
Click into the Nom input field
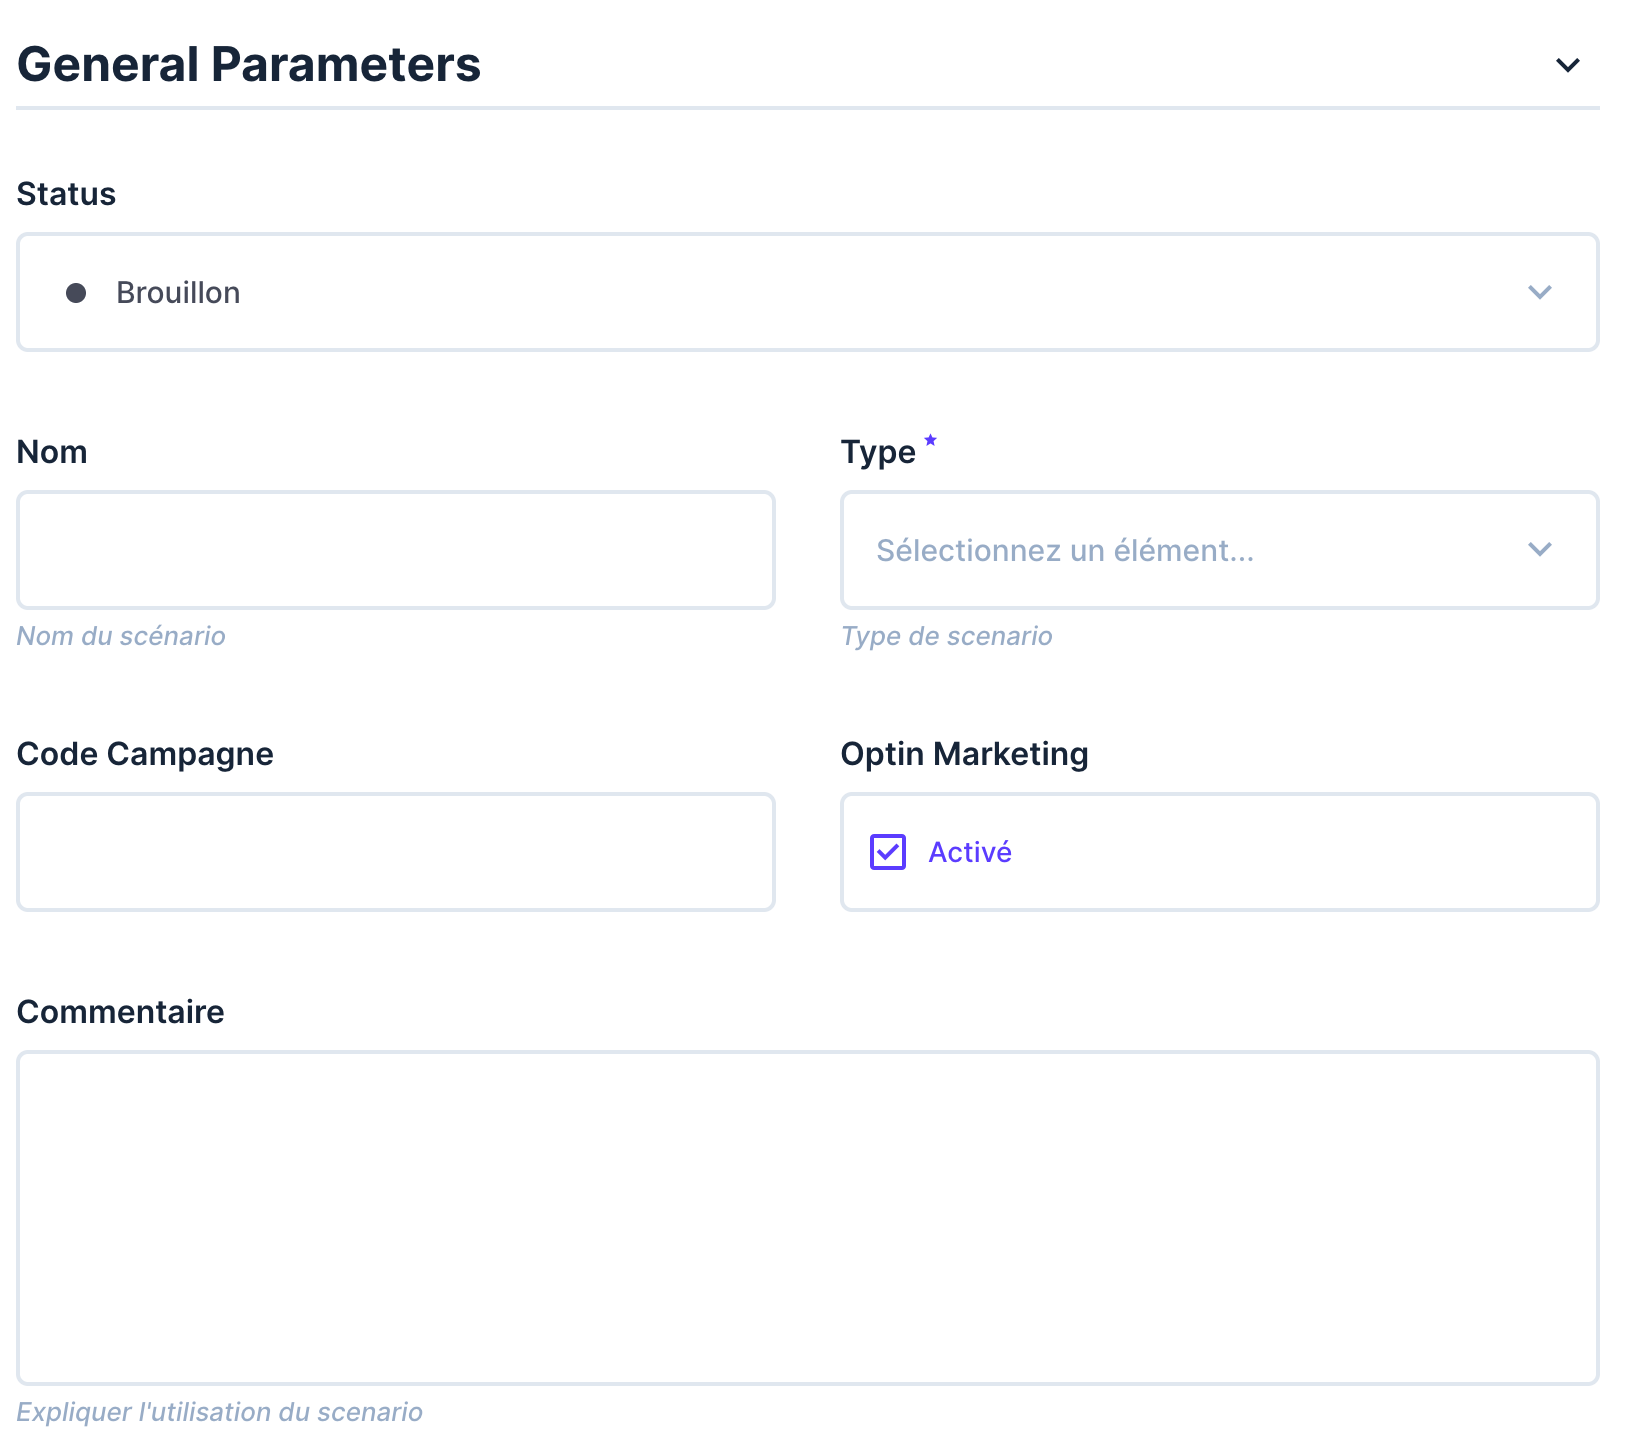tap(396, 550)
